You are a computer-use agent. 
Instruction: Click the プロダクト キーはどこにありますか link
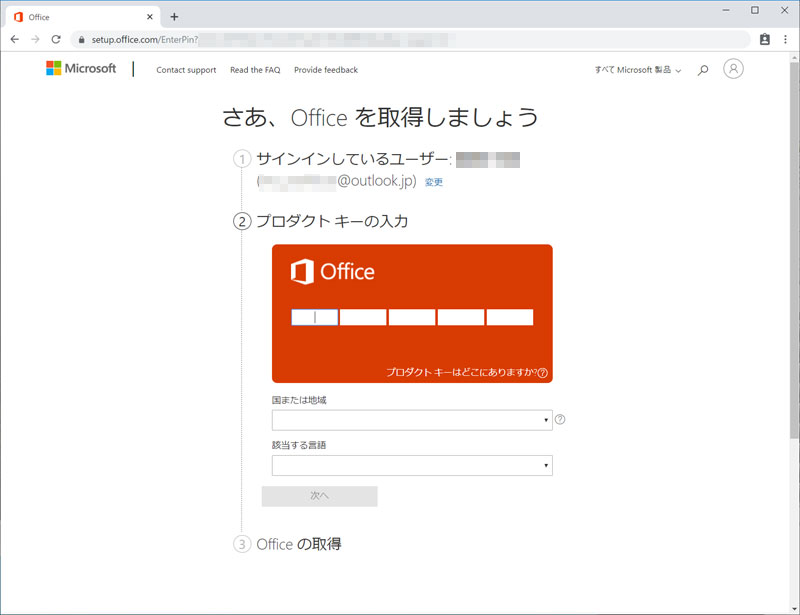[462, 372]
